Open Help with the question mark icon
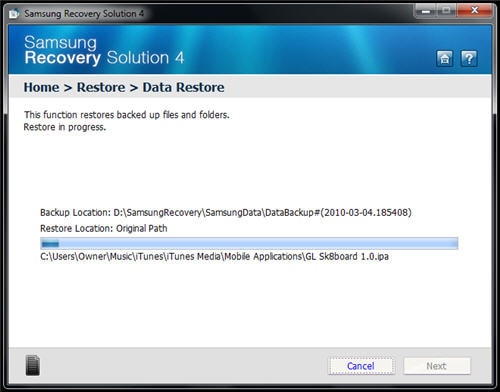The image size is (500, 392). [x=469, y=59]
